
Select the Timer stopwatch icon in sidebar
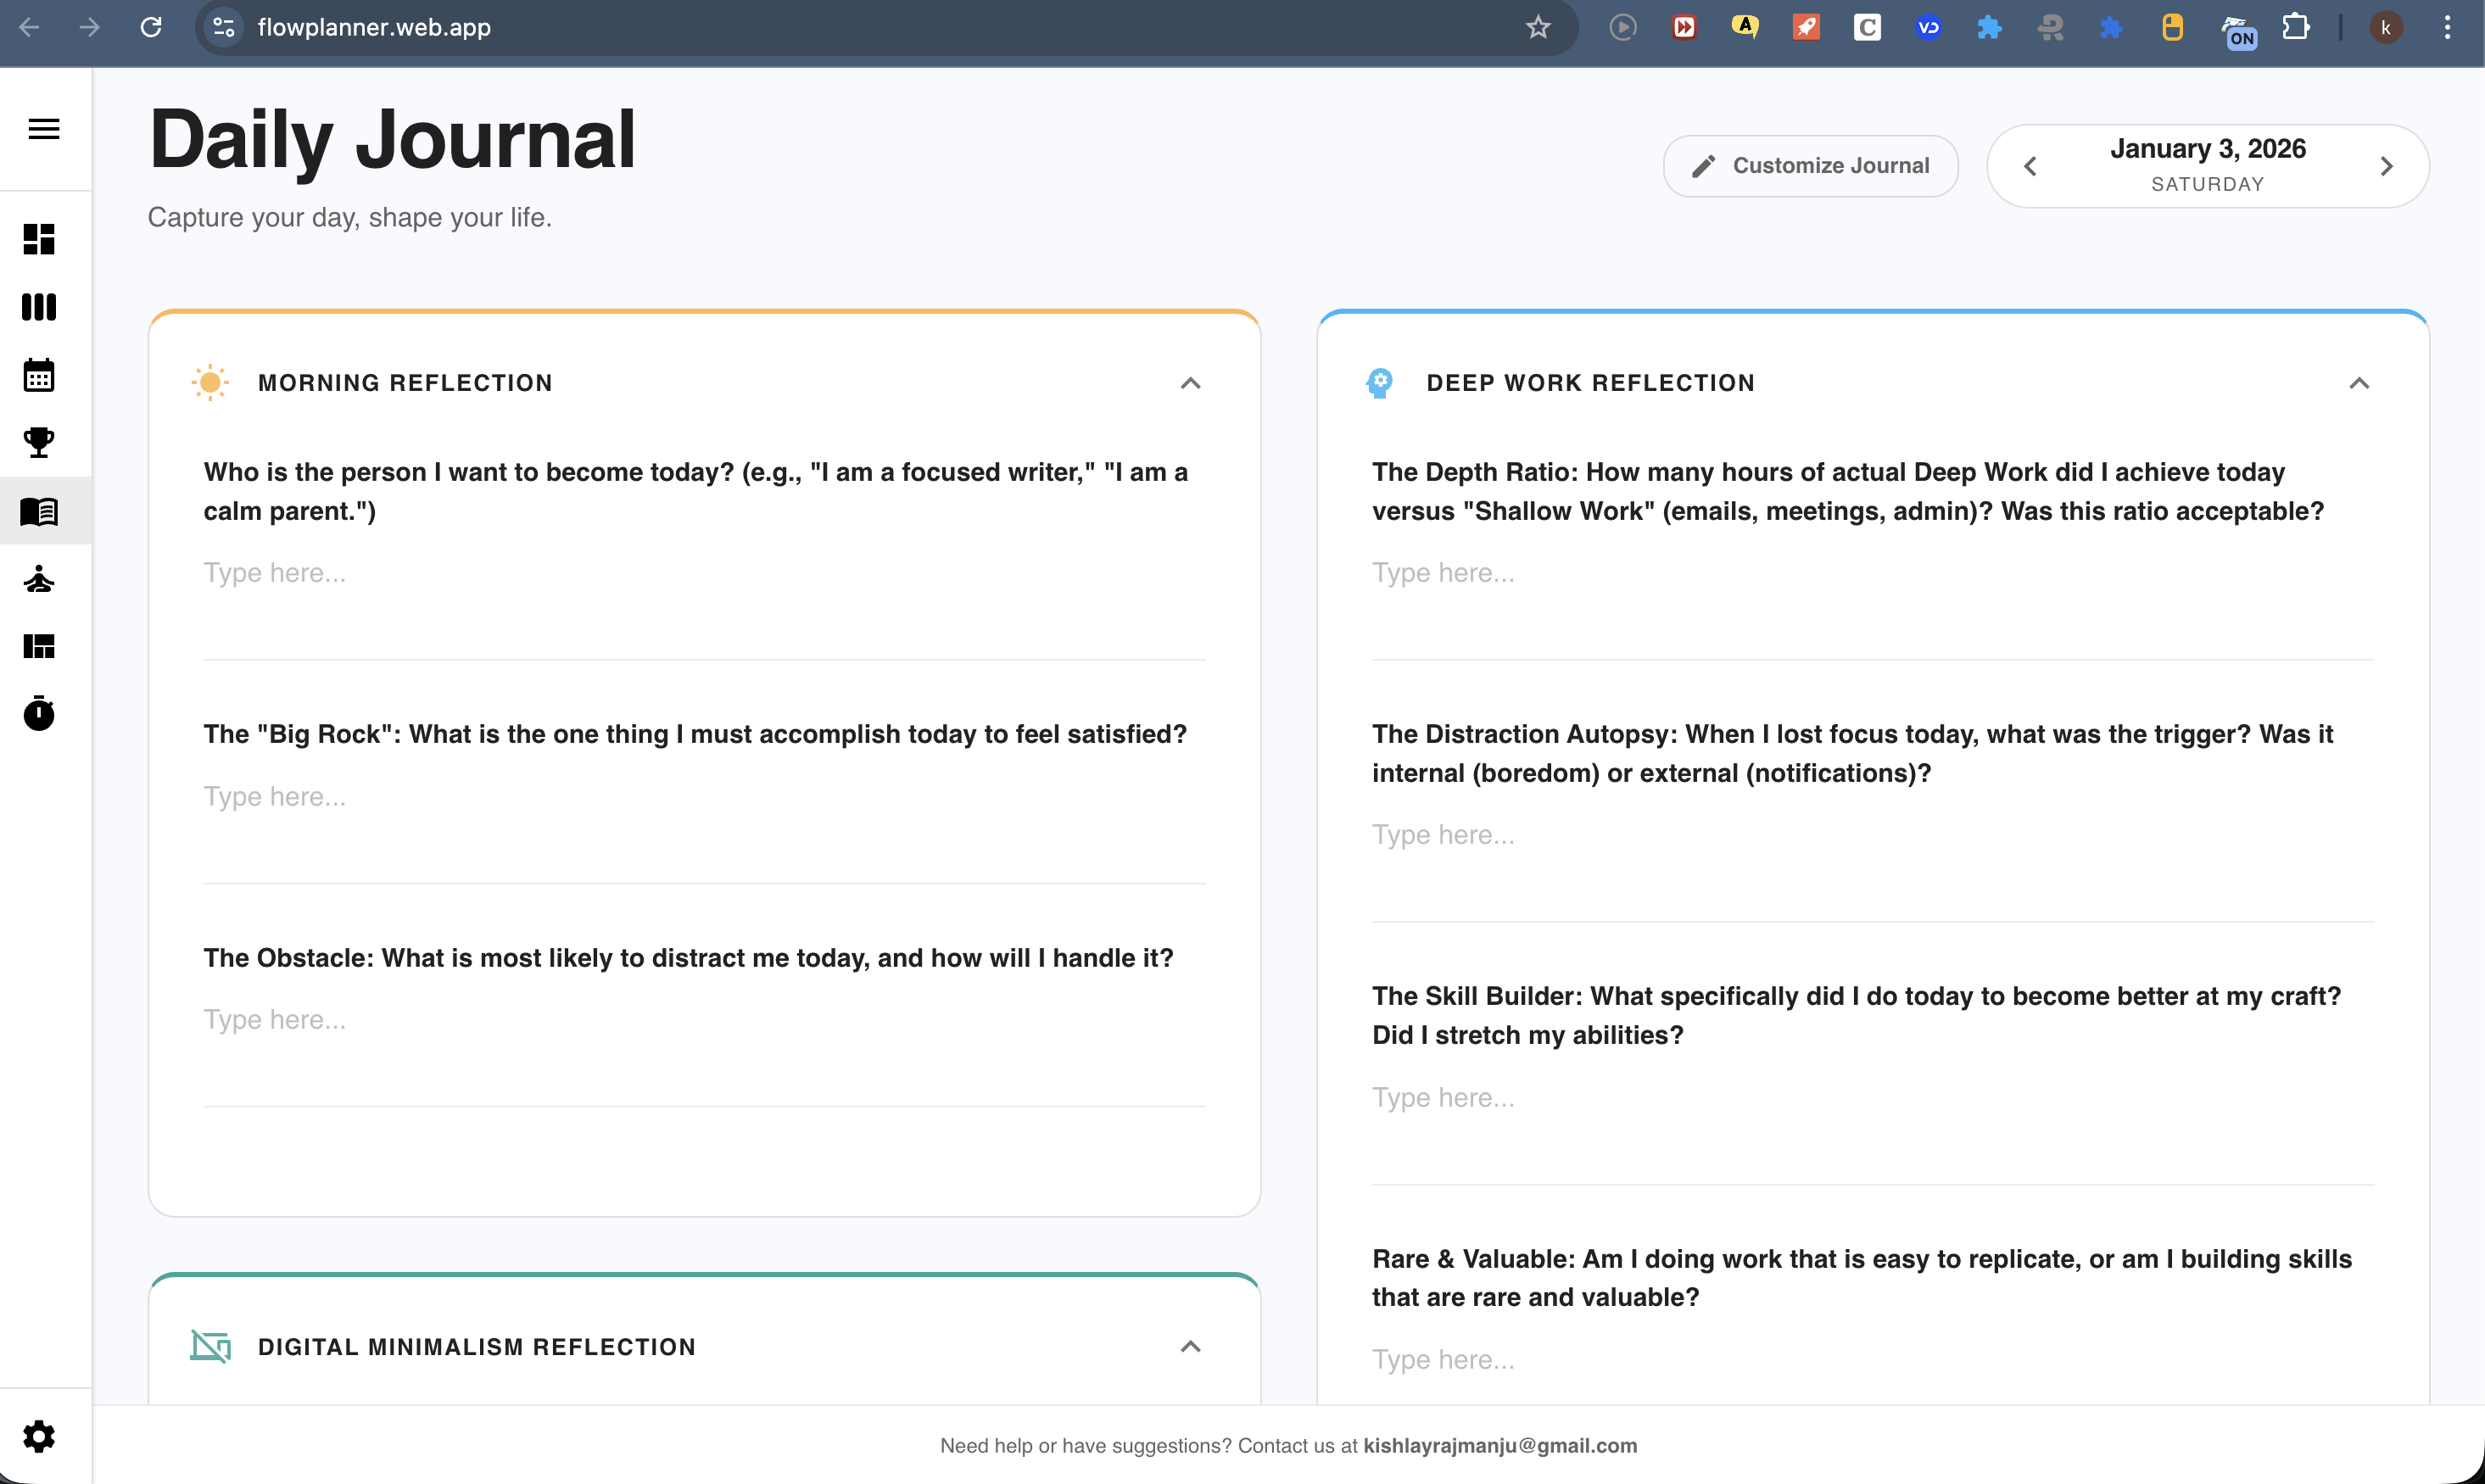pos(38,713)
